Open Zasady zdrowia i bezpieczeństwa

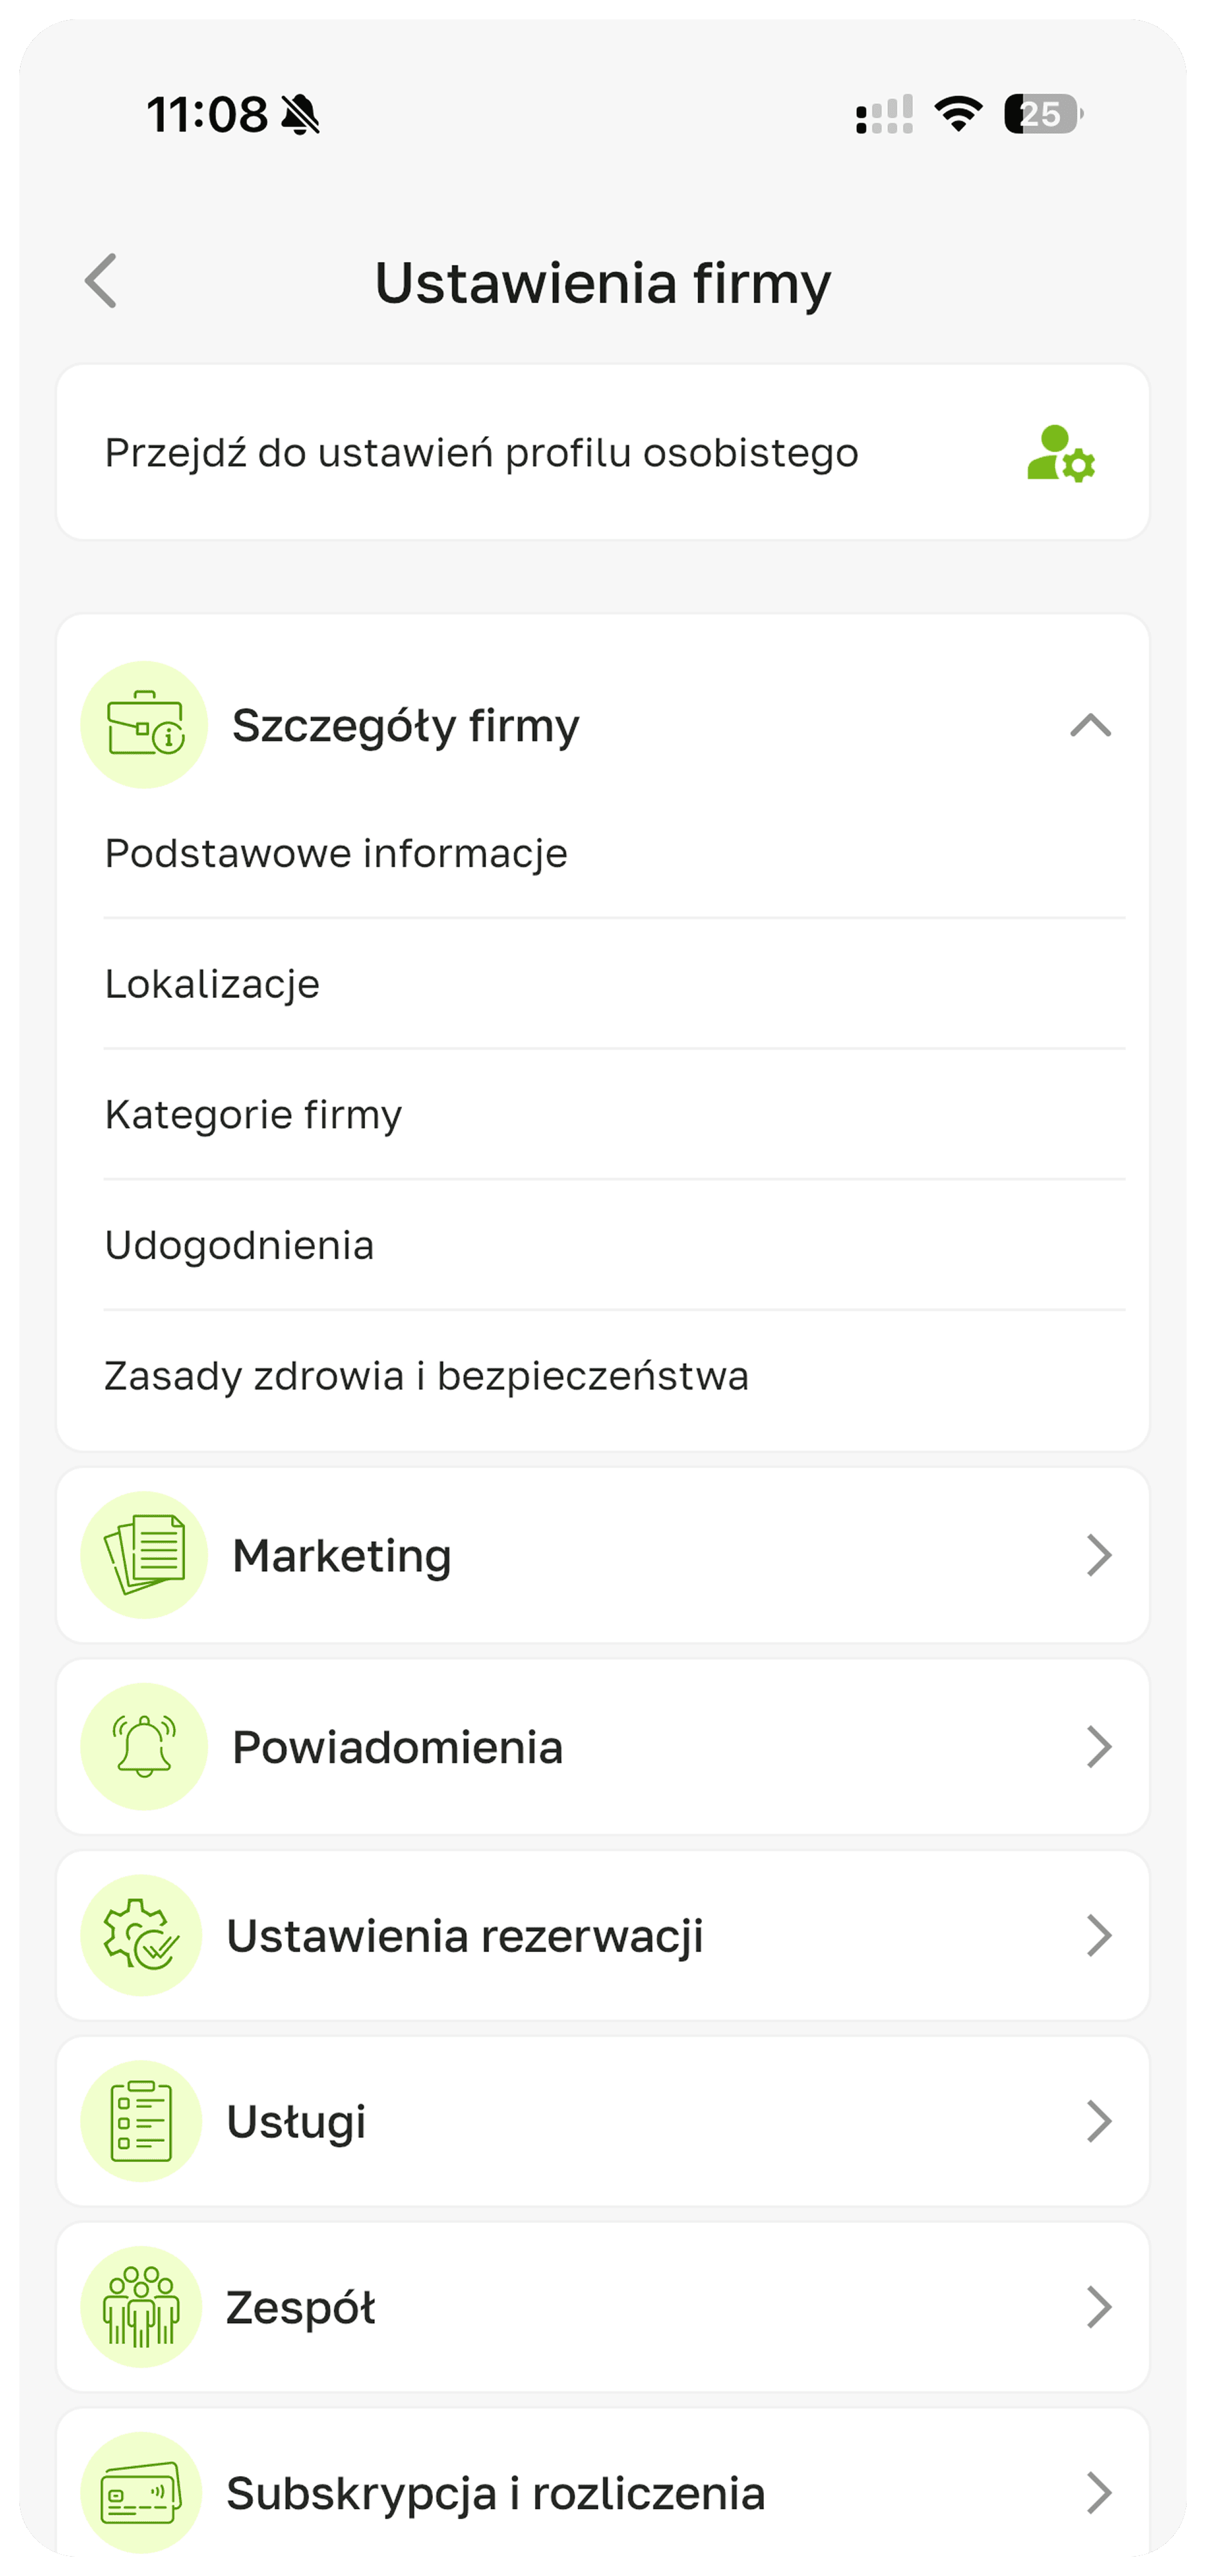[426, 1376]
